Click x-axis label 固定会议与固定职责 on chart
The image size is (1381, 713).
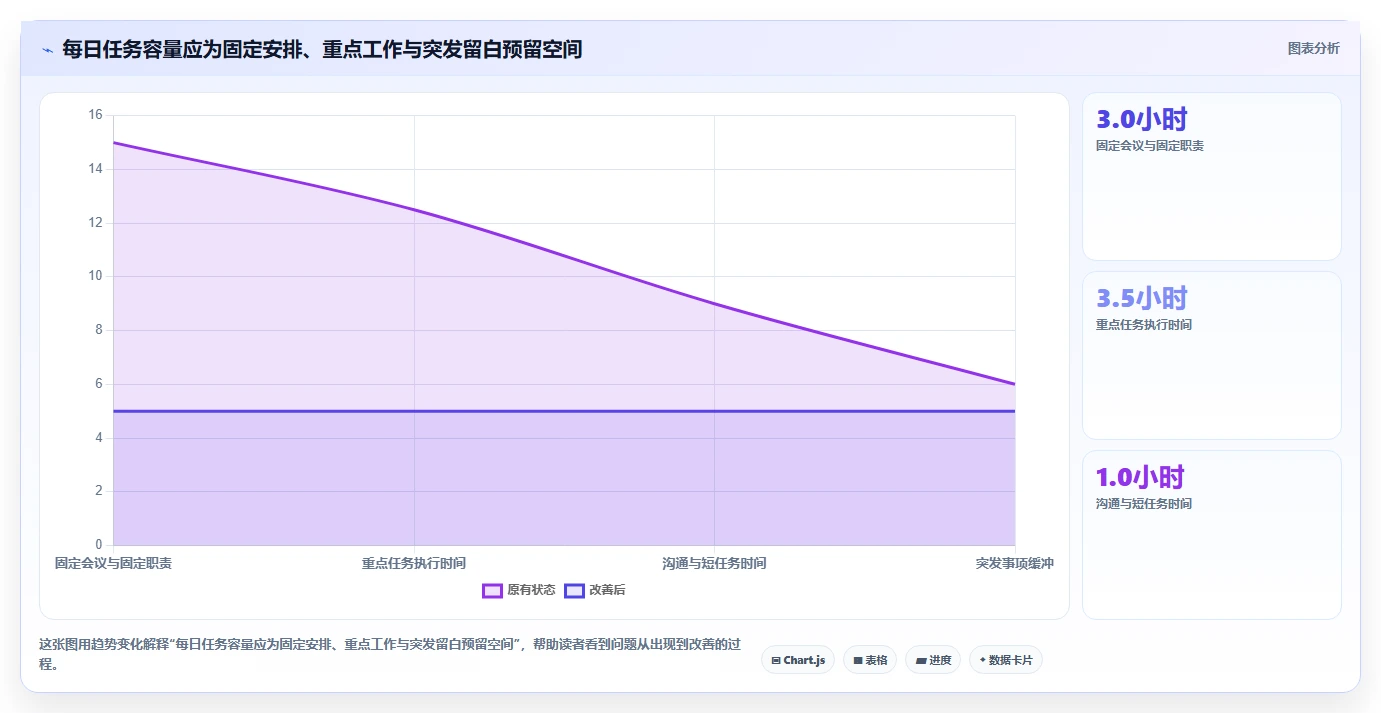pos(113,563)
